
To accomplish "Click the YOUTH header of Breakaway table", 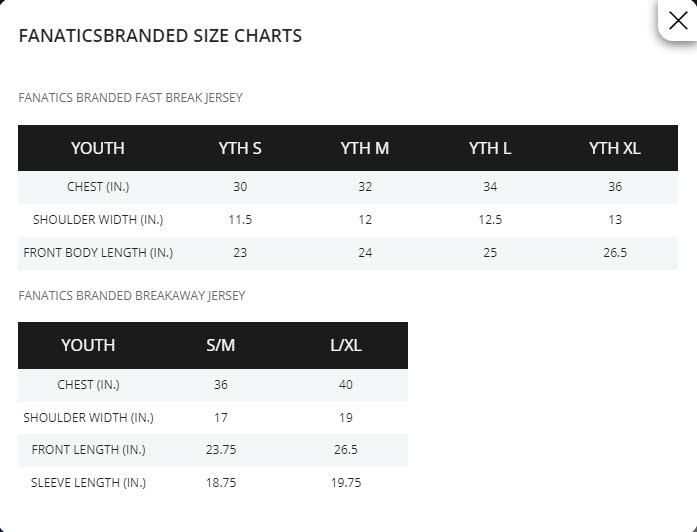I will (x=88, y=345).
